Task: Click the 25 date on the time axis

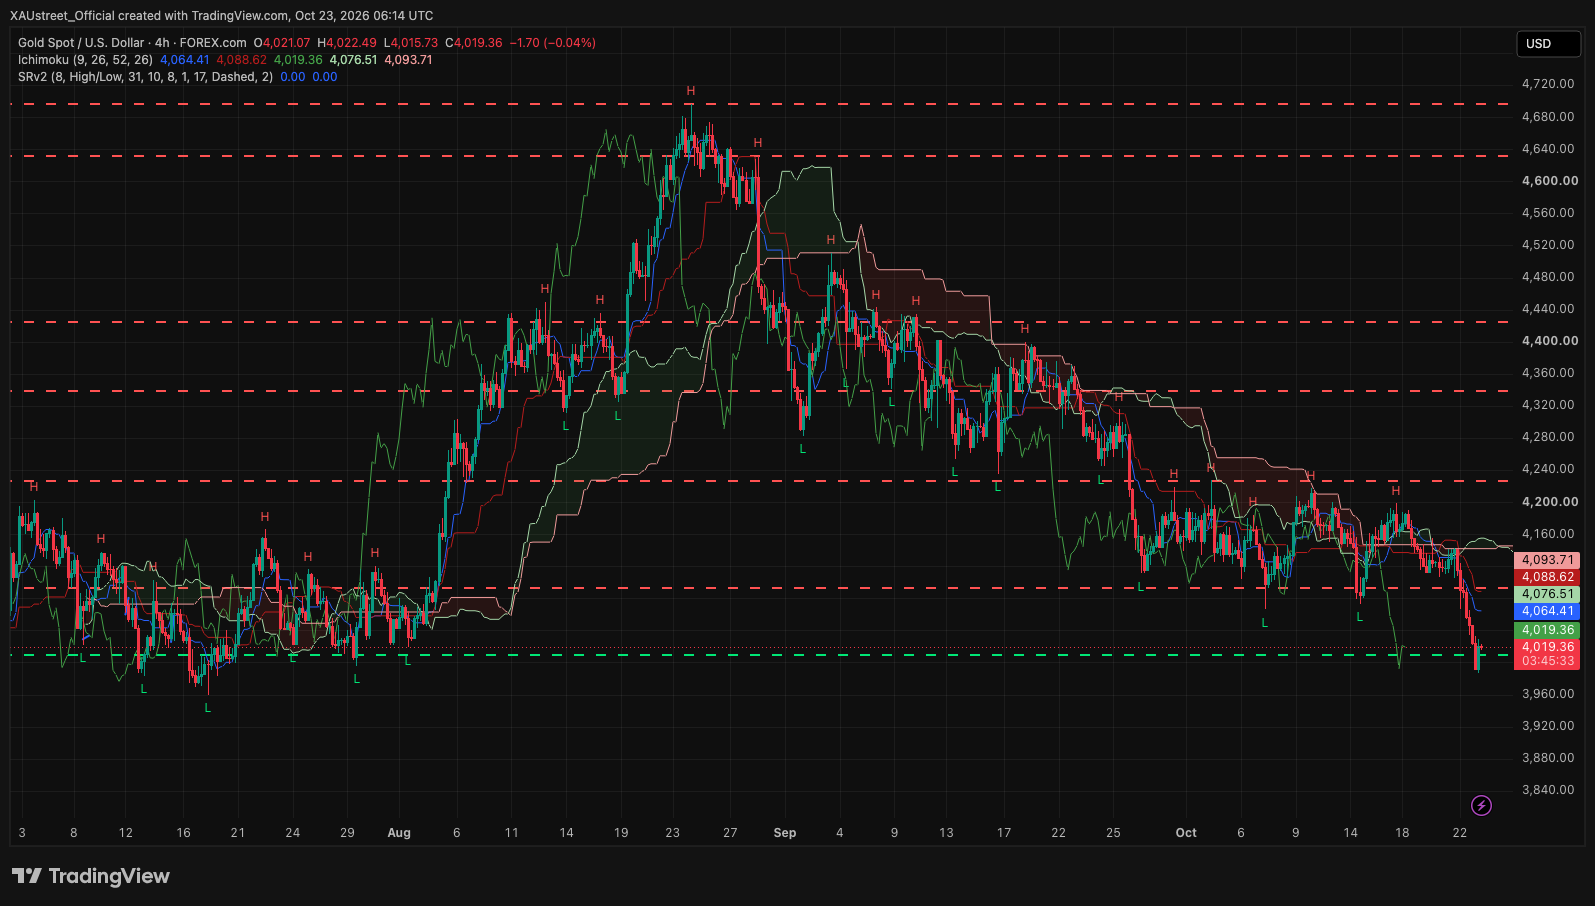Action: click(x=1113, y=833)
